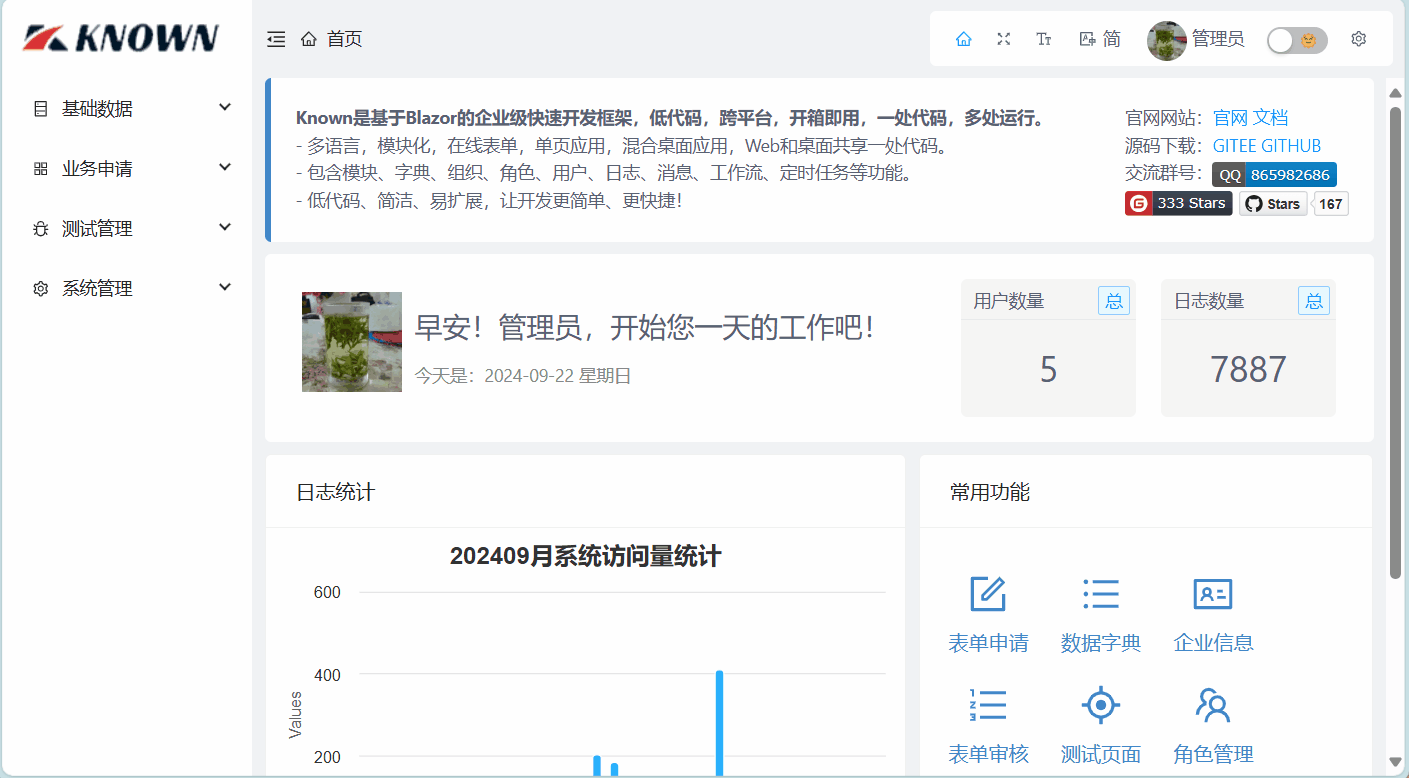
Task: Click the scrollbar down arrow
Action: [1396, 762]
